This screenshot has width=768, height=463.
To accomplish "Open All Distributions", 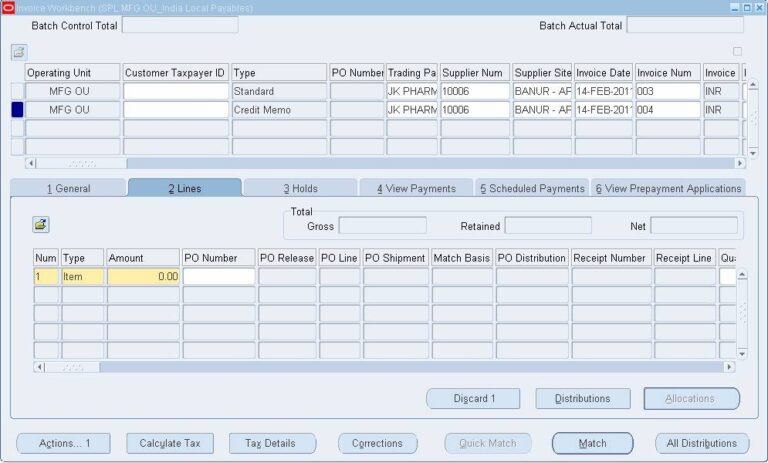I will pyautogui.click(x=702, y=443).
